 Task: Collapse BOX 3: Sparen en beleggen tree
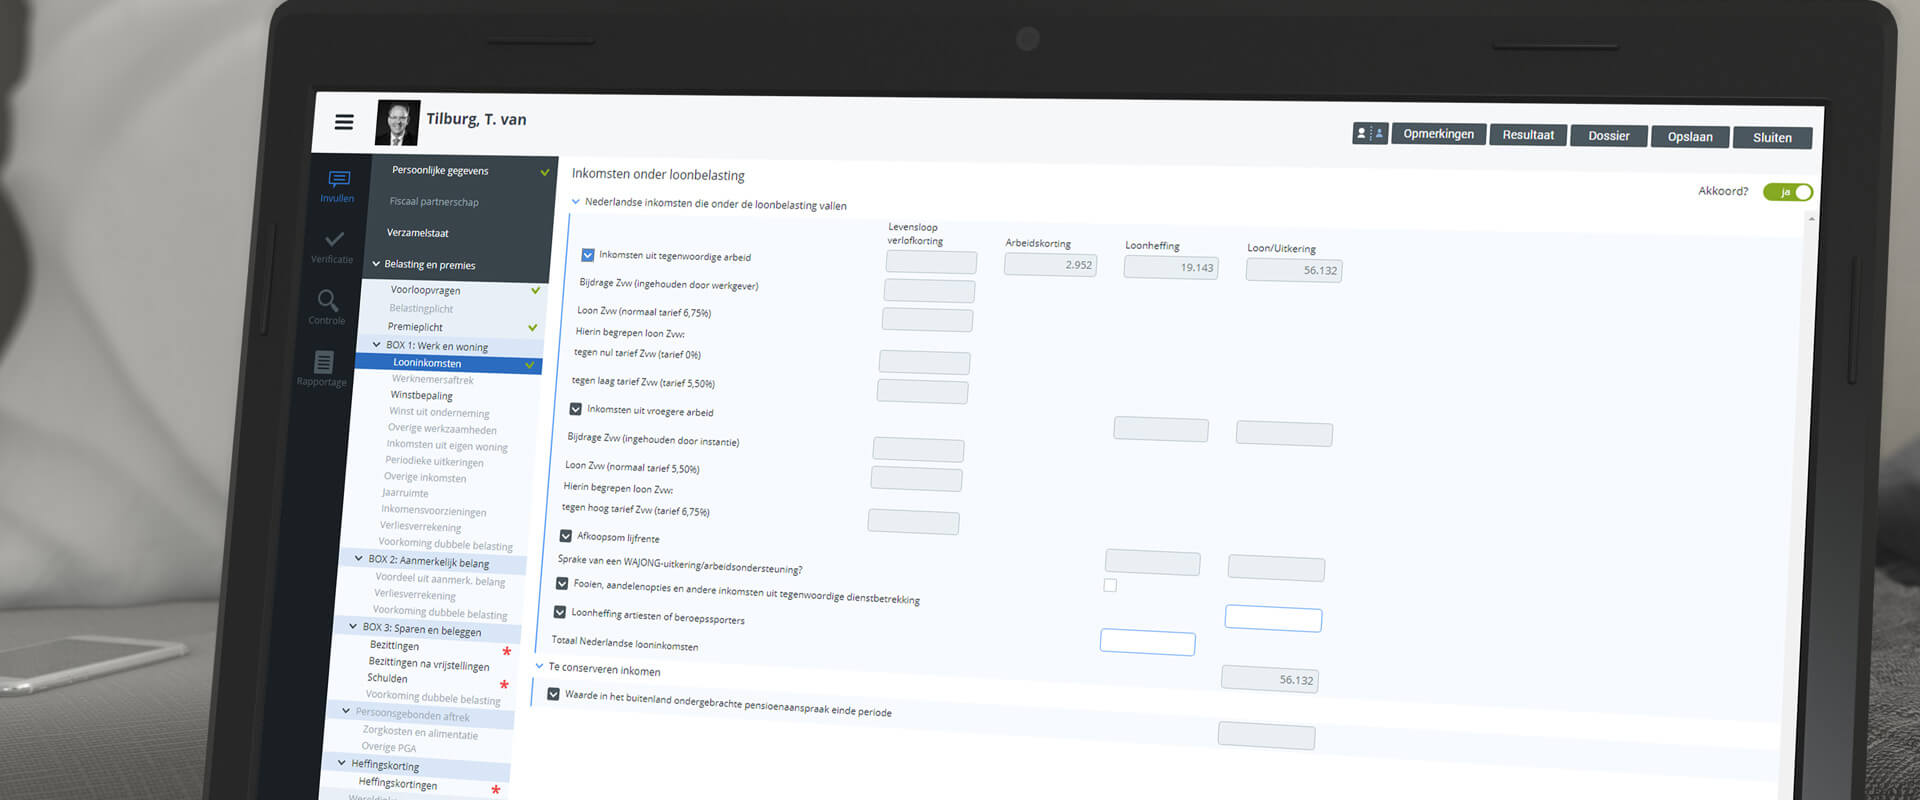[x=353, y=627]
